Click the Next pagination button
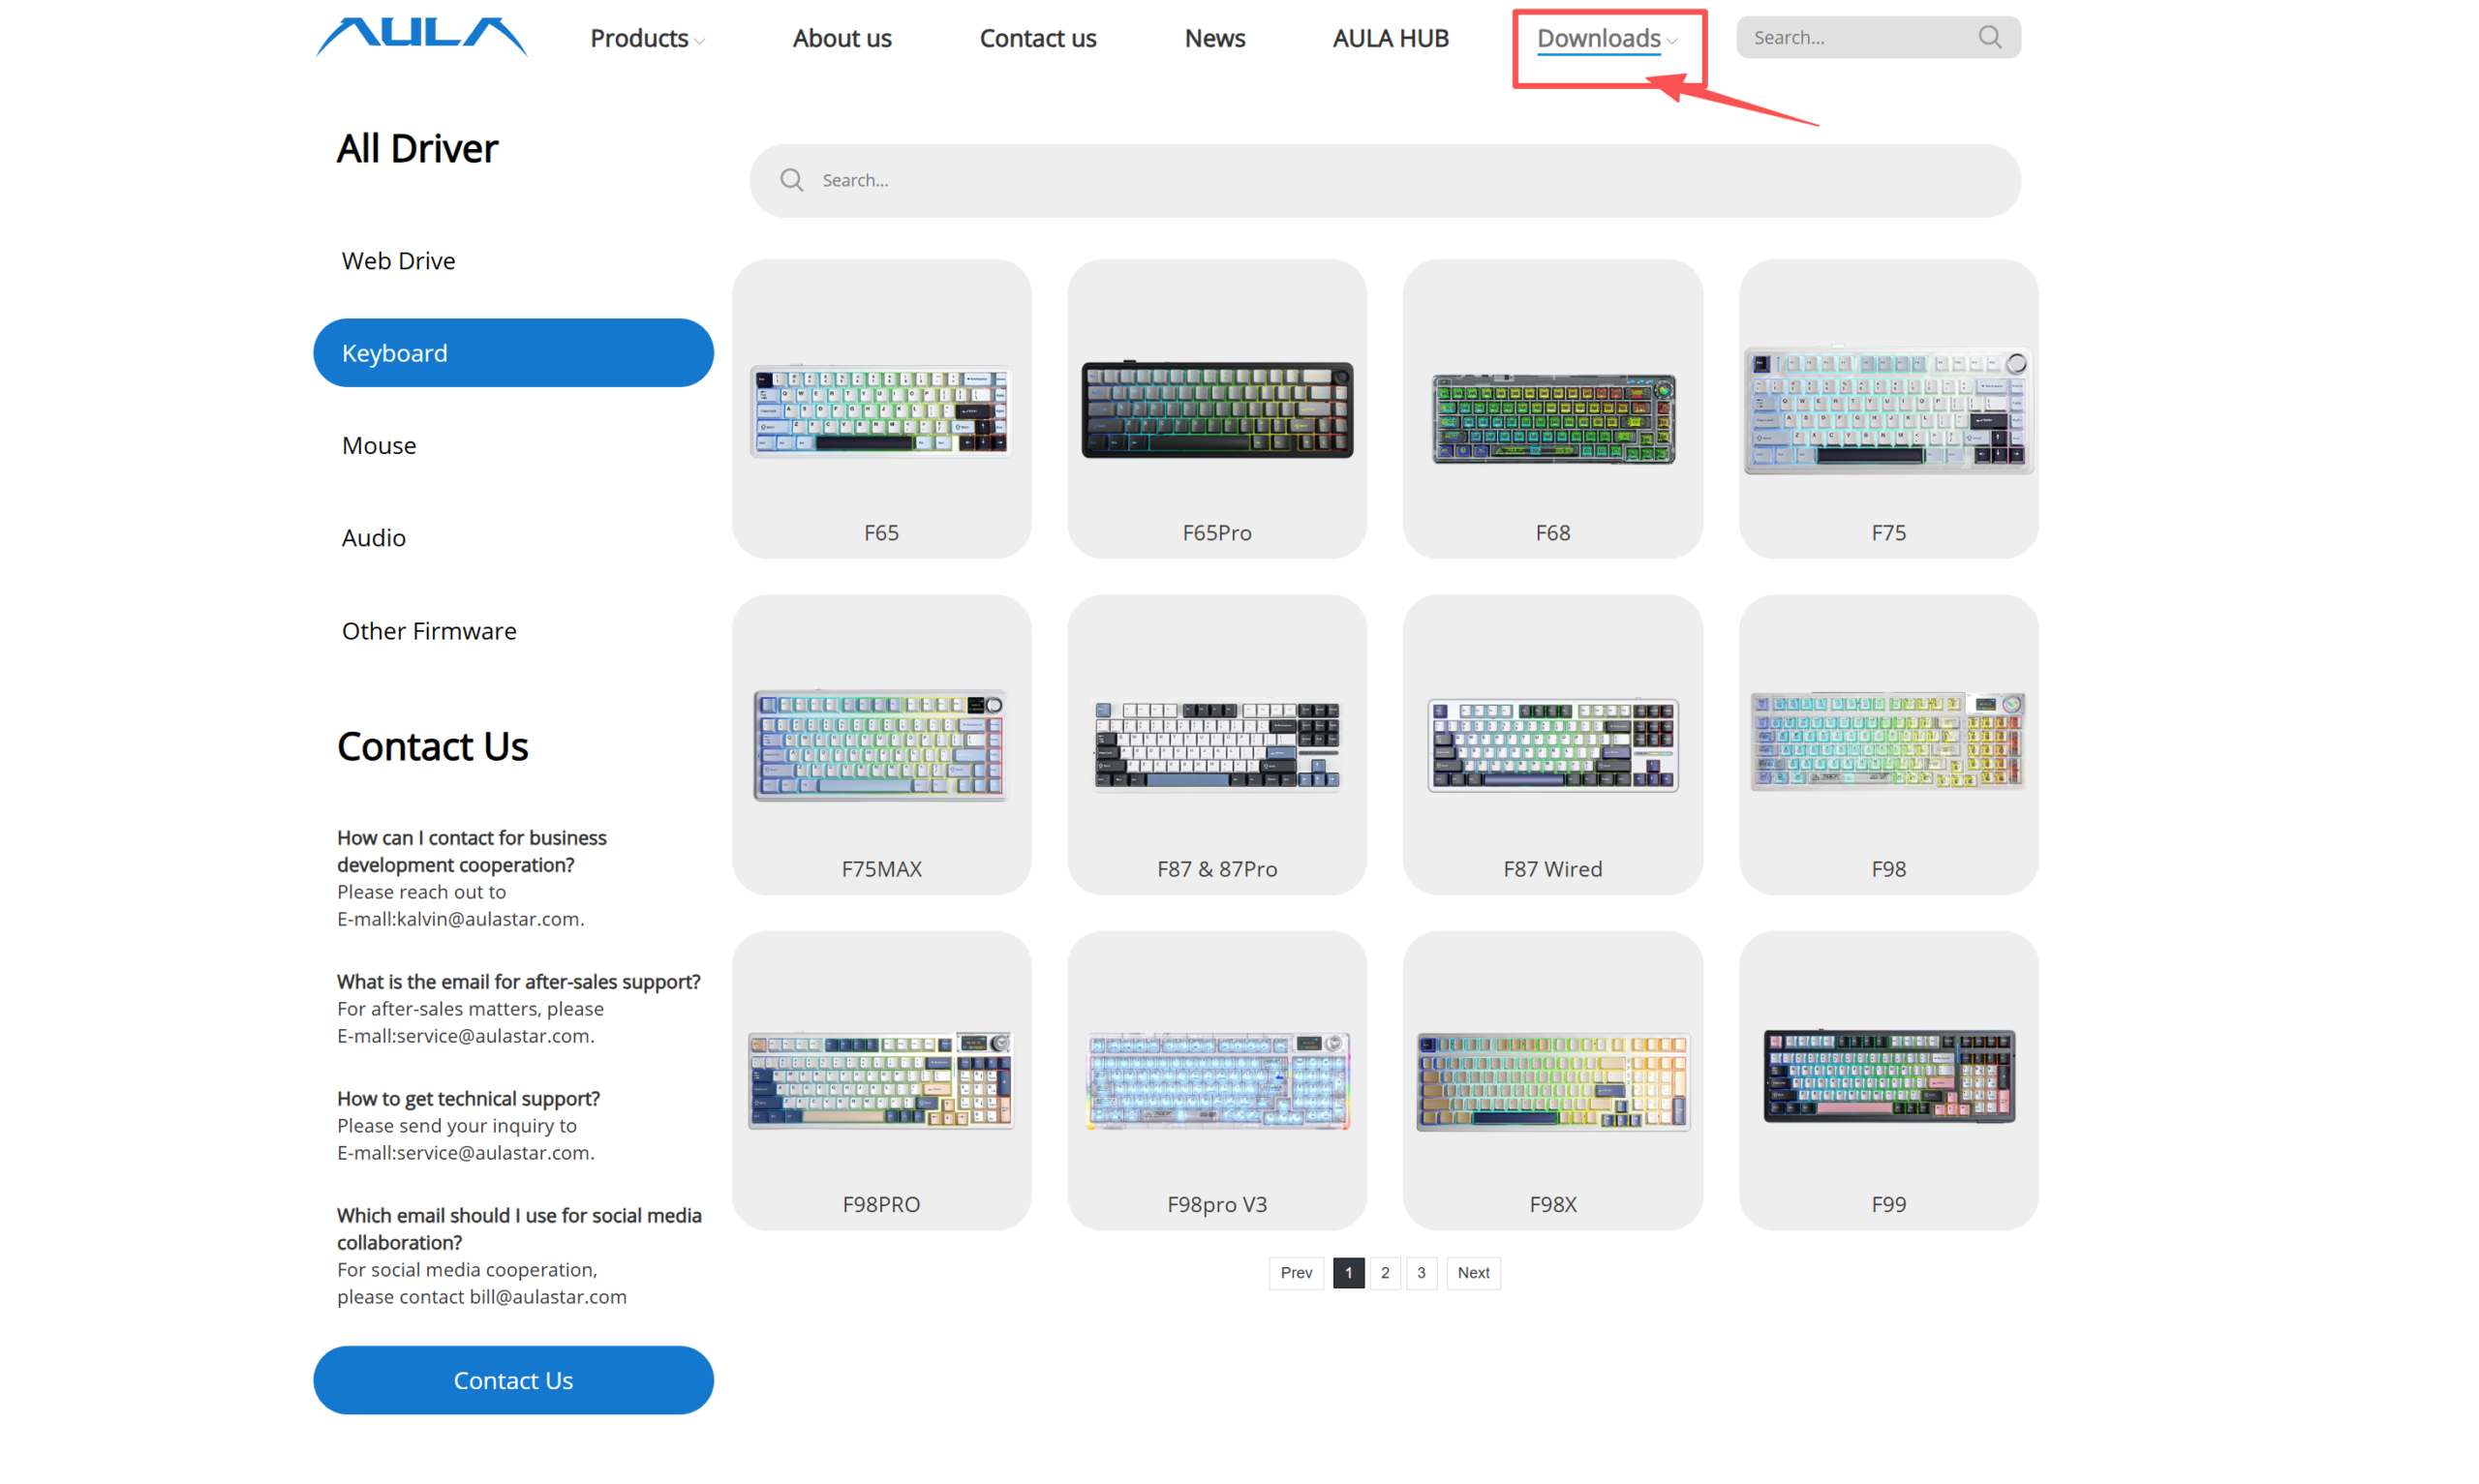2479x1484 pixels. (x=1473, y=1272)
